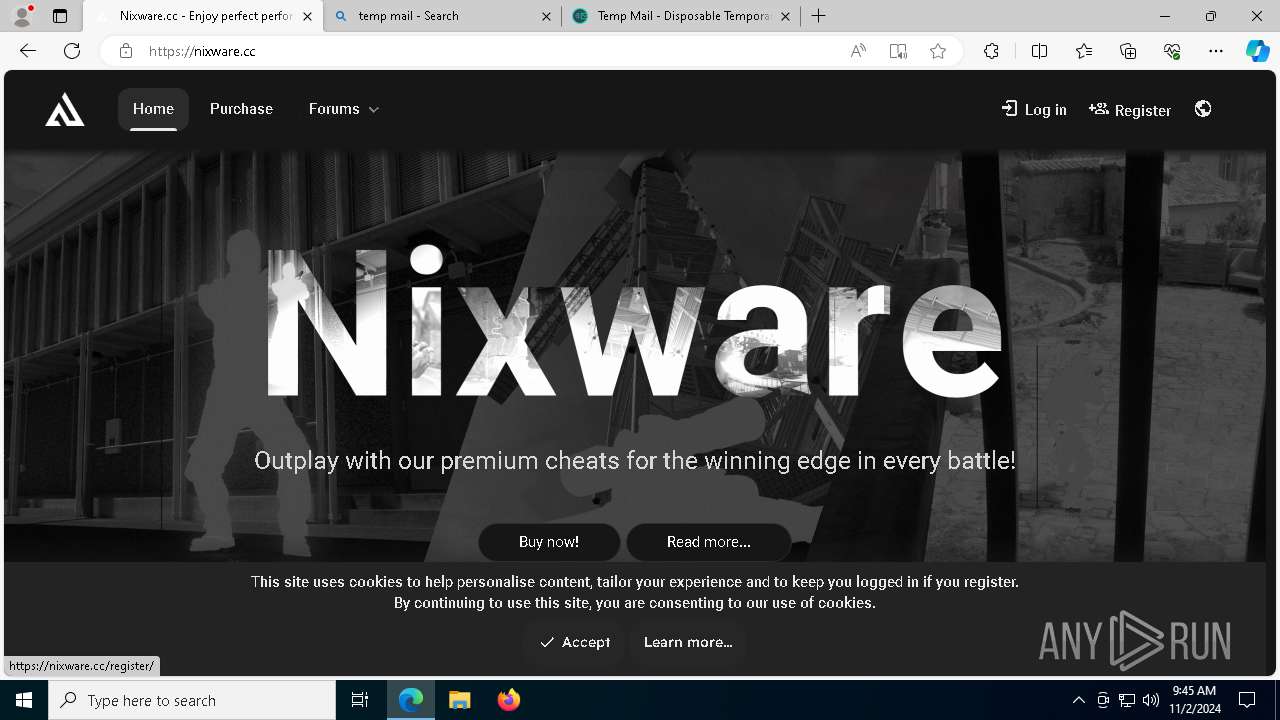Open Edge Settings and more menu
This screenshot has height=720, width=1280.
1216,51
